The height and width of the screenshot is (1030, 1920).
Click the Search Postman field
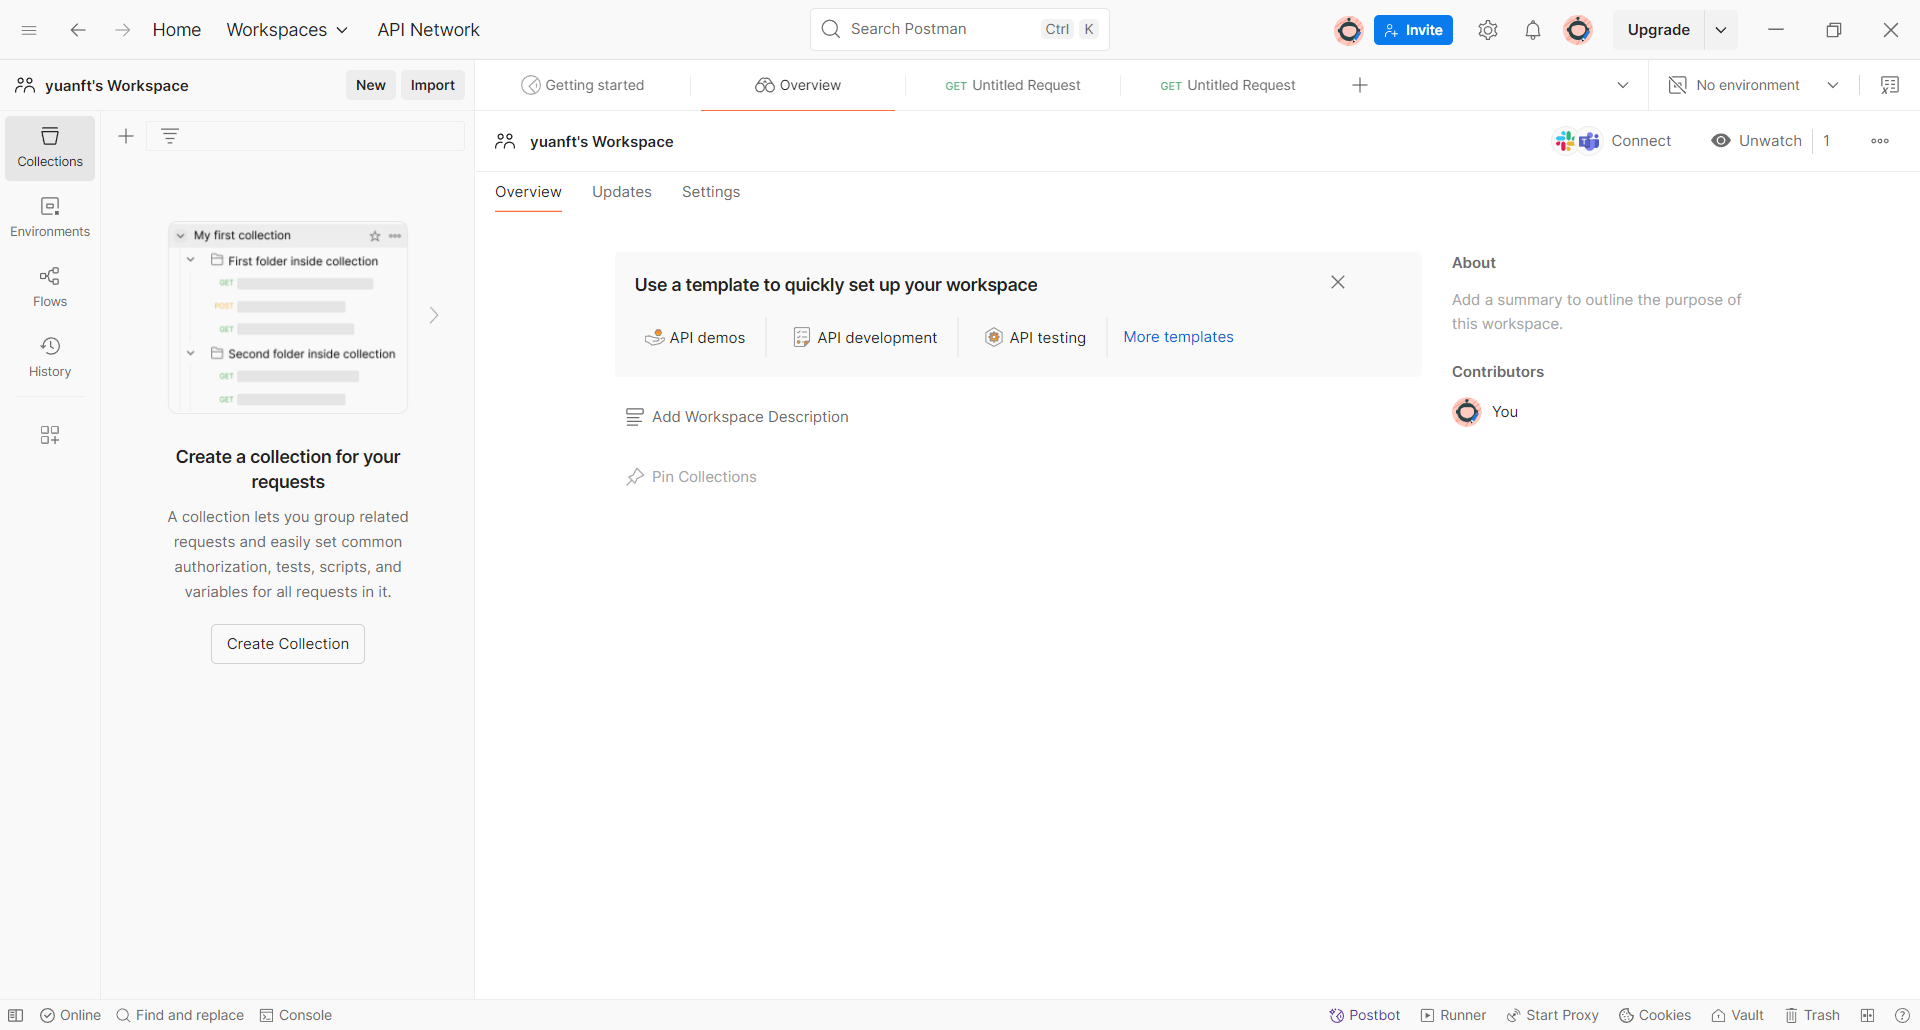(960, 30)
